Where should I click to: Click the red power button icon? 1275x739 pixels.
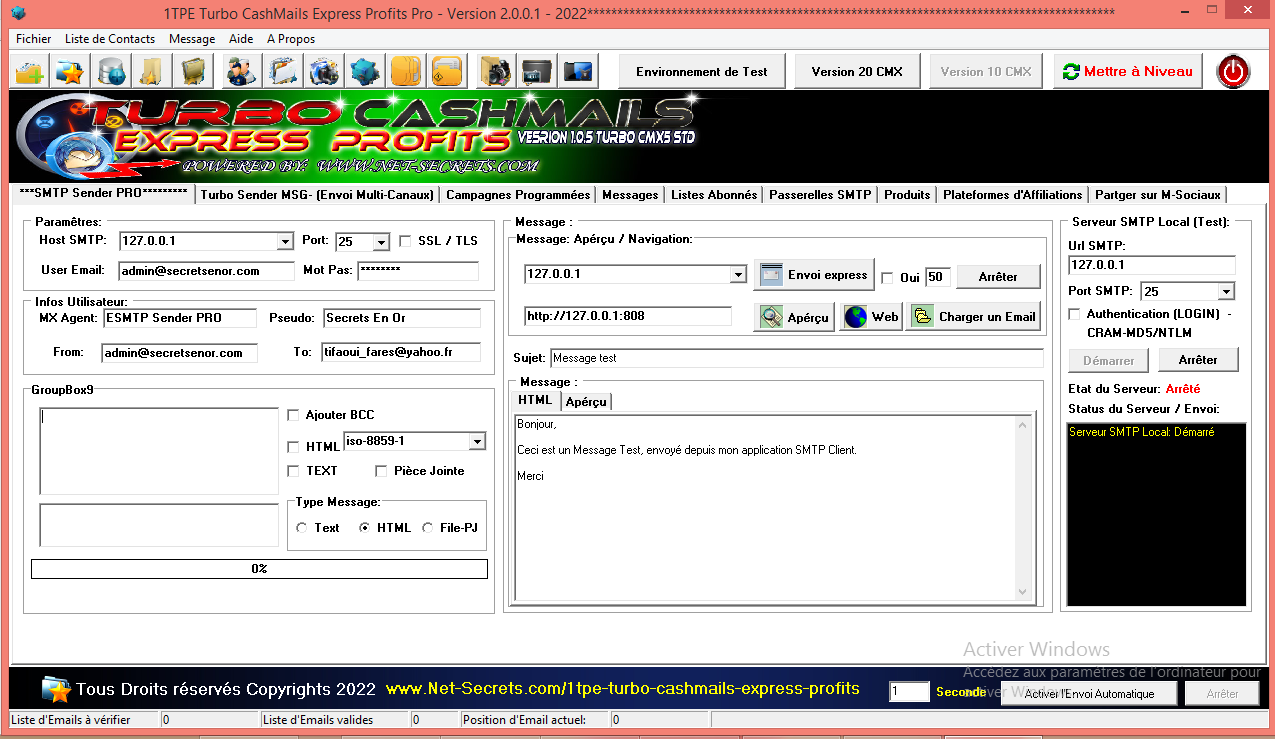pyautogui.click(x=1233, y=72)
